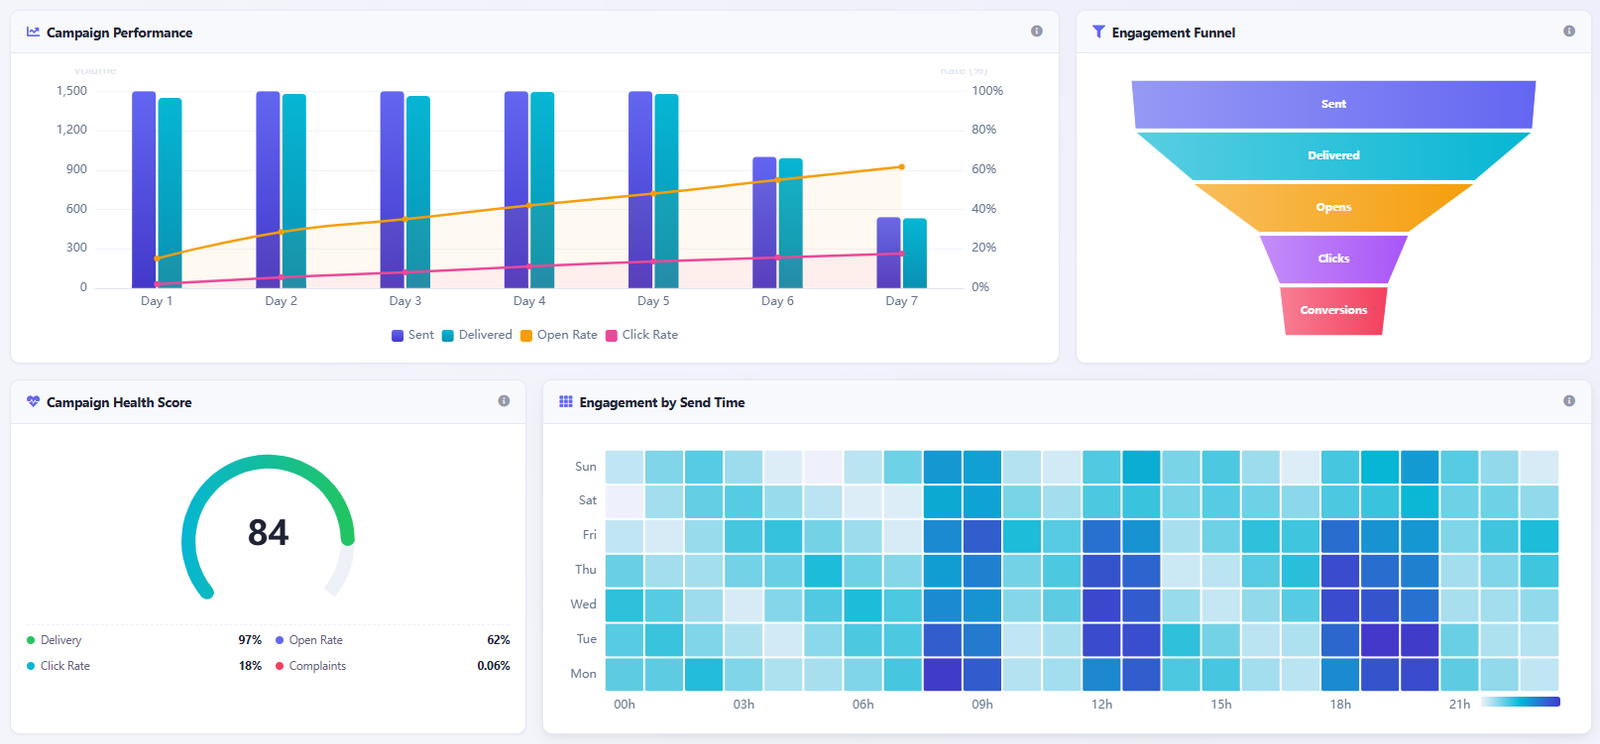Toggle the Delivered legend series

(x=477, y=335)
